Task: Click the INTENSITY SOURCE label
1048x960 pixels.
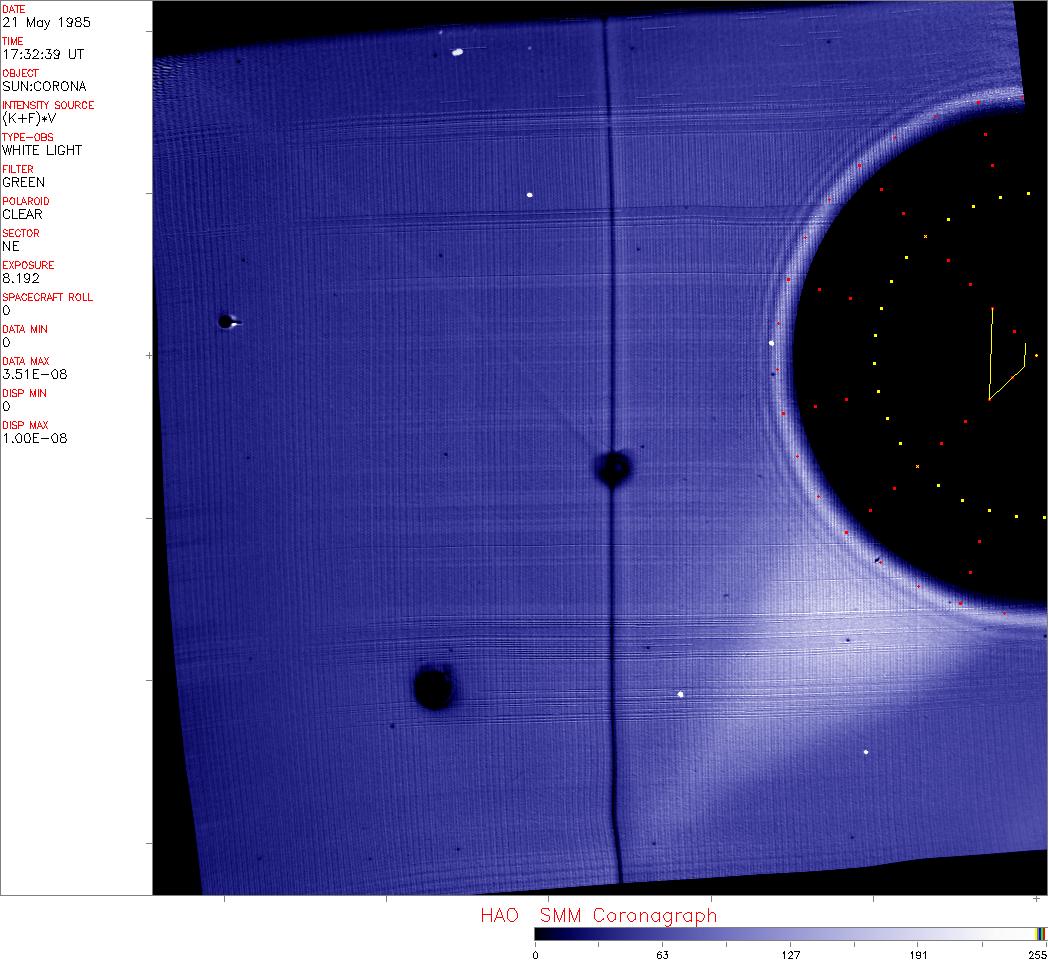Action: click(x=48, y=105)
